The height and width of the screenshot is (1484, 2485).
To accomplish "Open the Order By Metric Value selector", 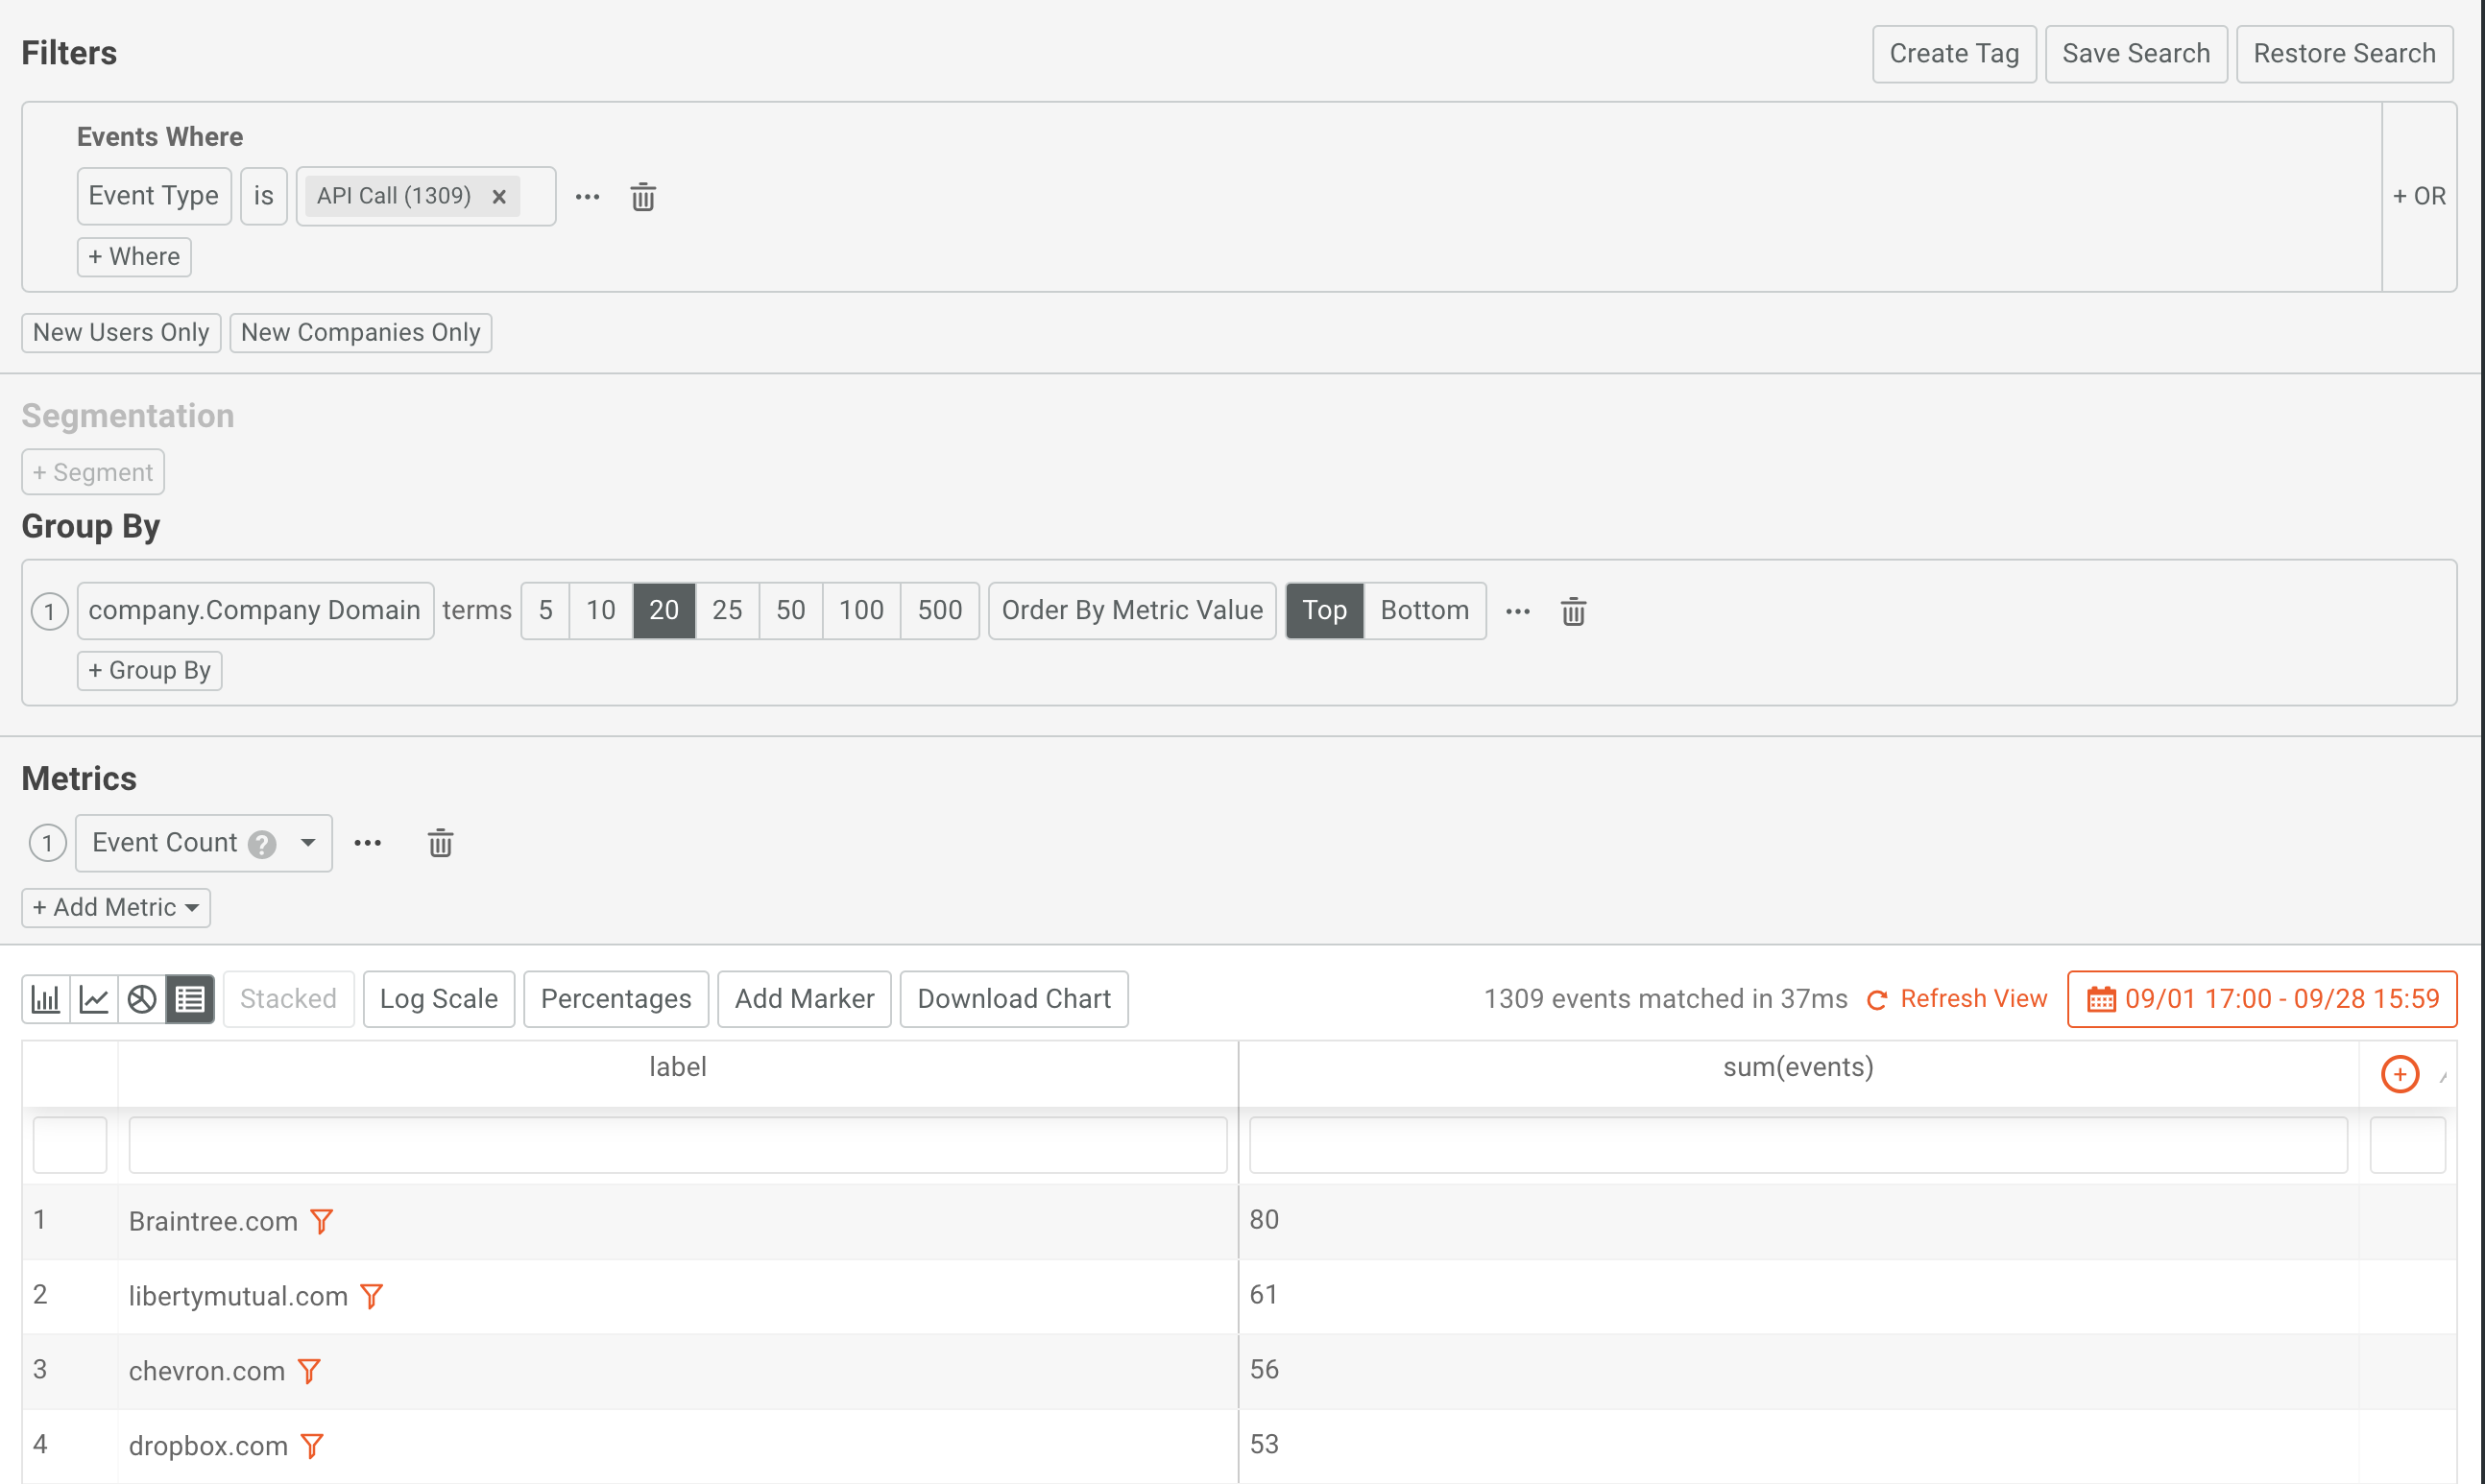I will point(1131,610).
